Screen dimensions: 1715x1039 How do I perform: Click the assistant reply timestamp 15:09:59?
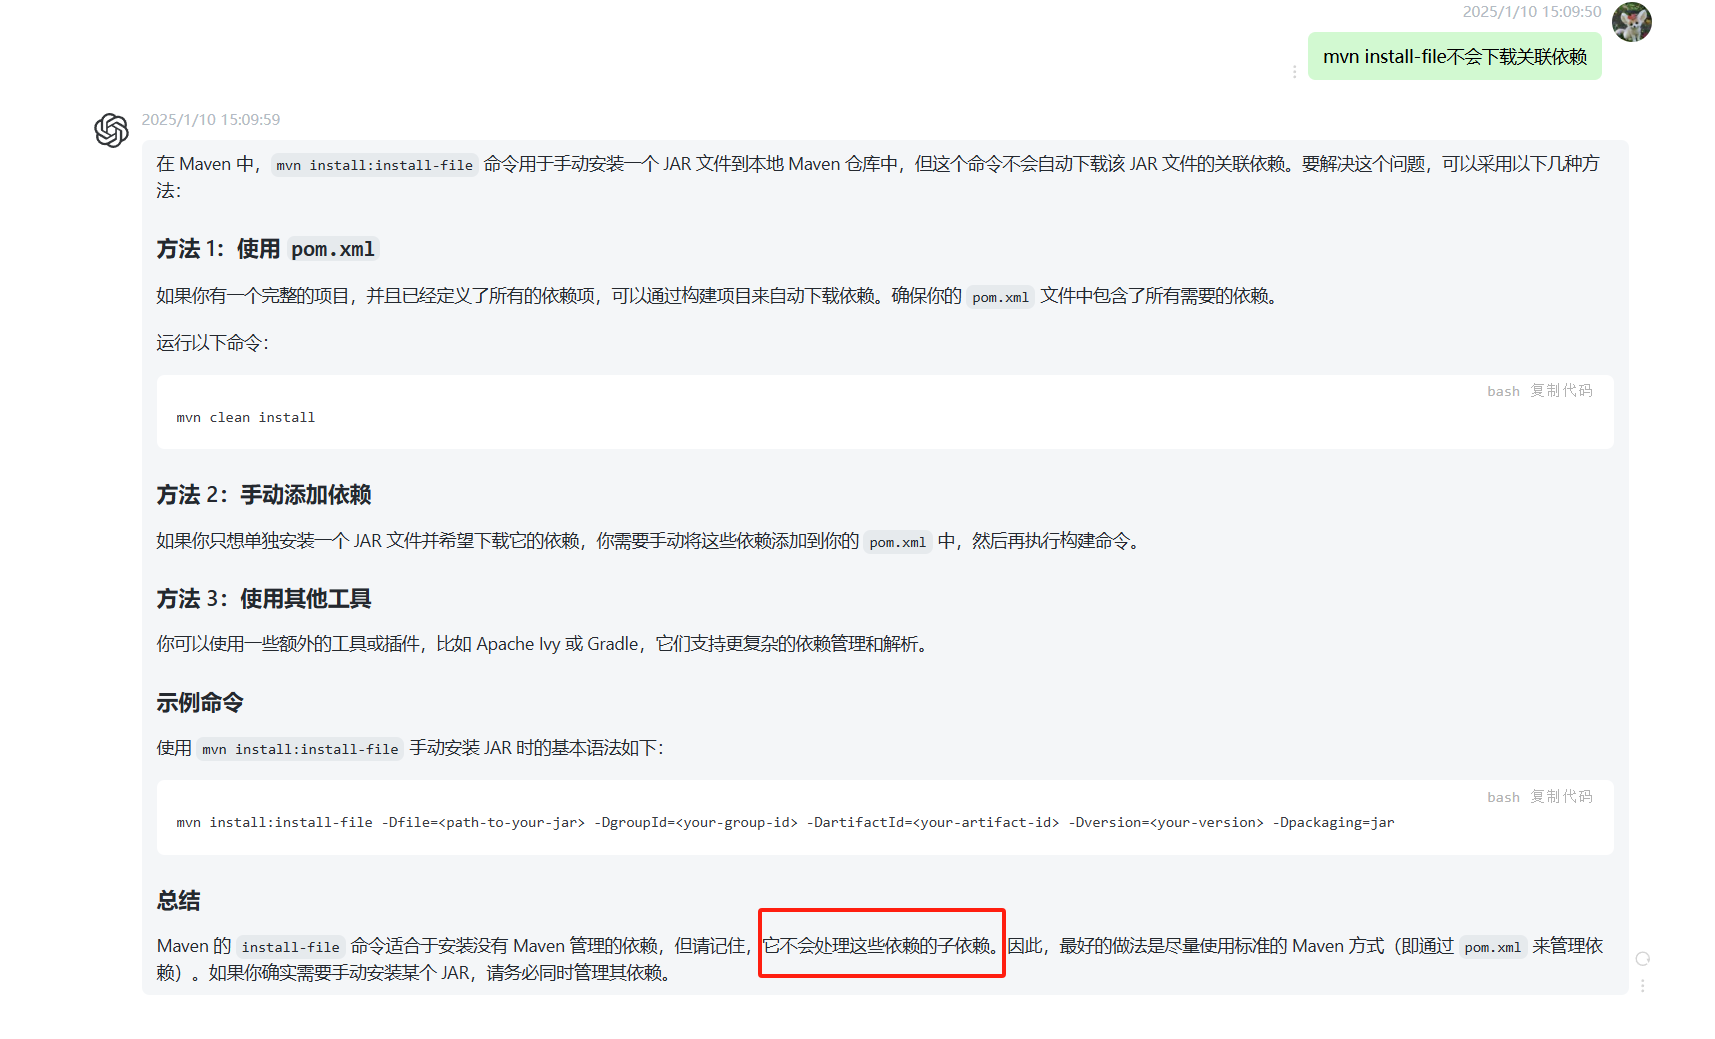(211, 120)
